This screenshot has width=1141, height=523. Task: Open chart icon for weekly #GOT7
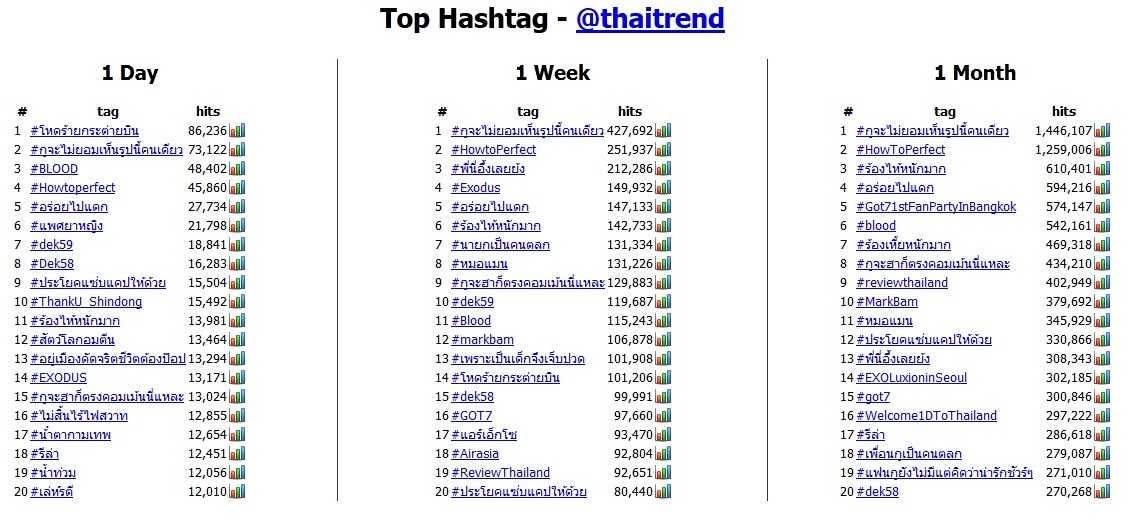[x=663, y=415]
